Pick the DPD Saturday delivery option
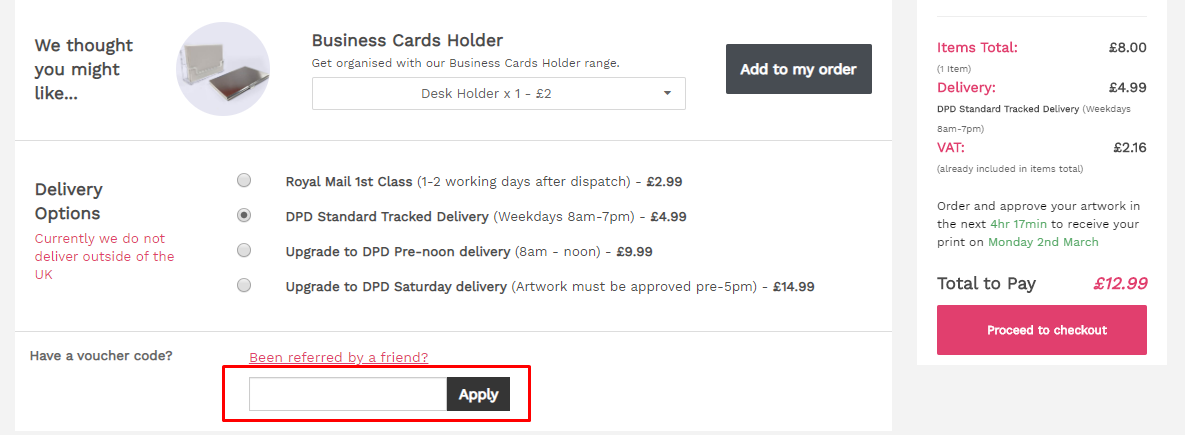This screenshot has height=435, width=1185. (244, 286)
